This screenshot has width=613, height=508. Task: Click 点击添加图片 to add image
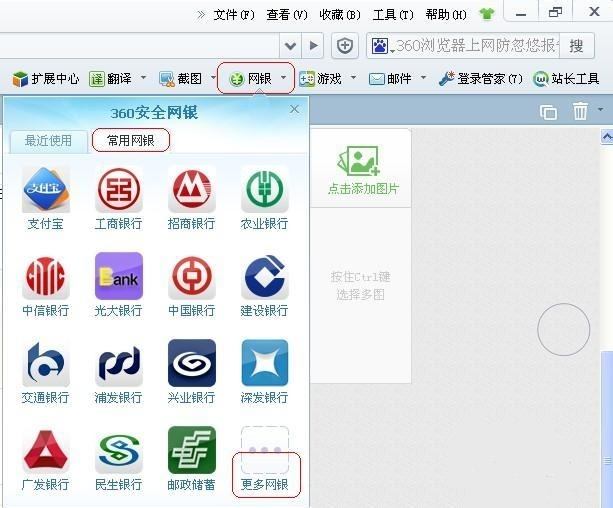(x=363, y=171)
